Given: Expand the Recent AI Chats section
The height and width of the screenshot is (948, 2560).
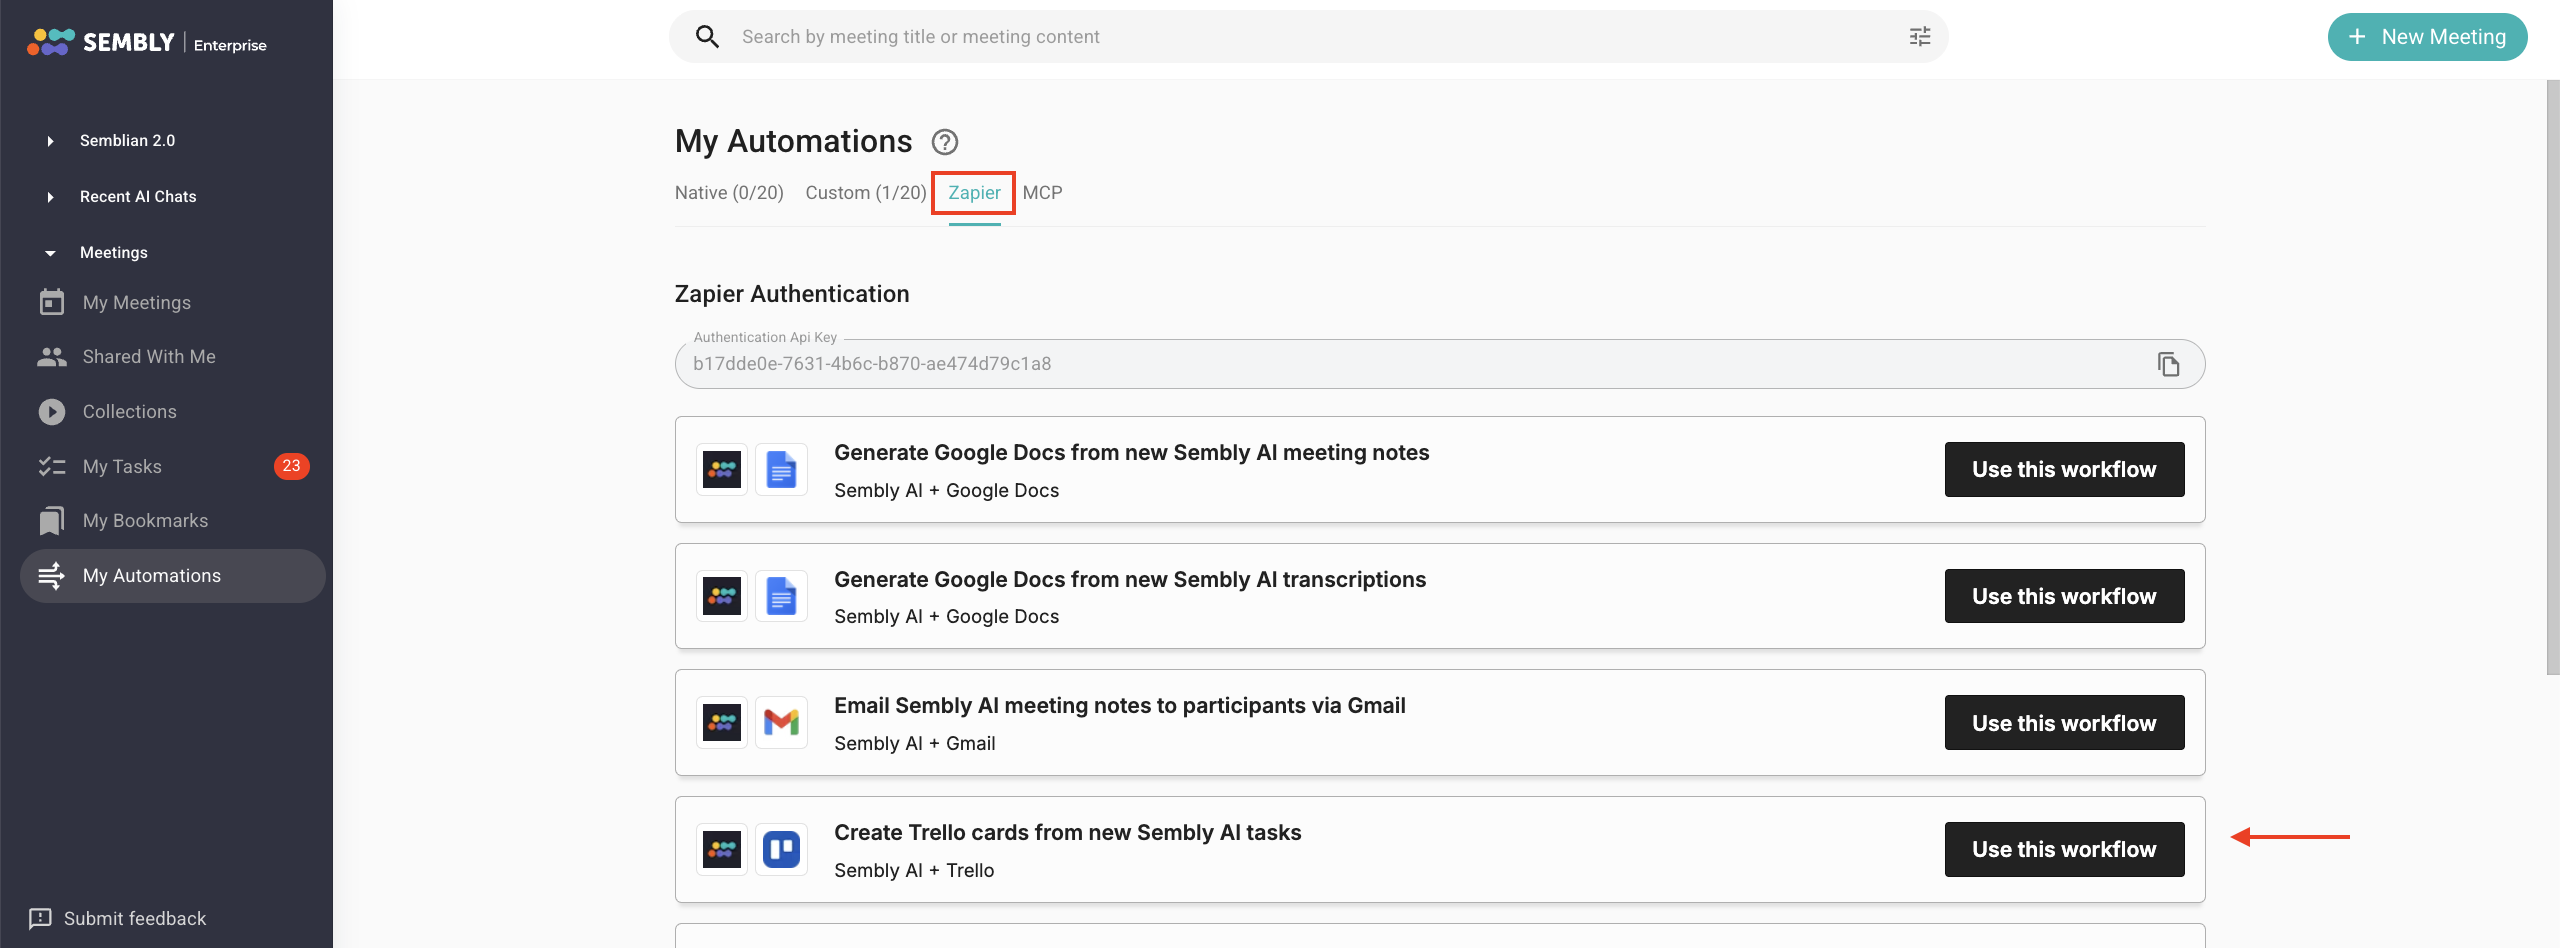Looking at the screenshot, I should tap(50, 197).
